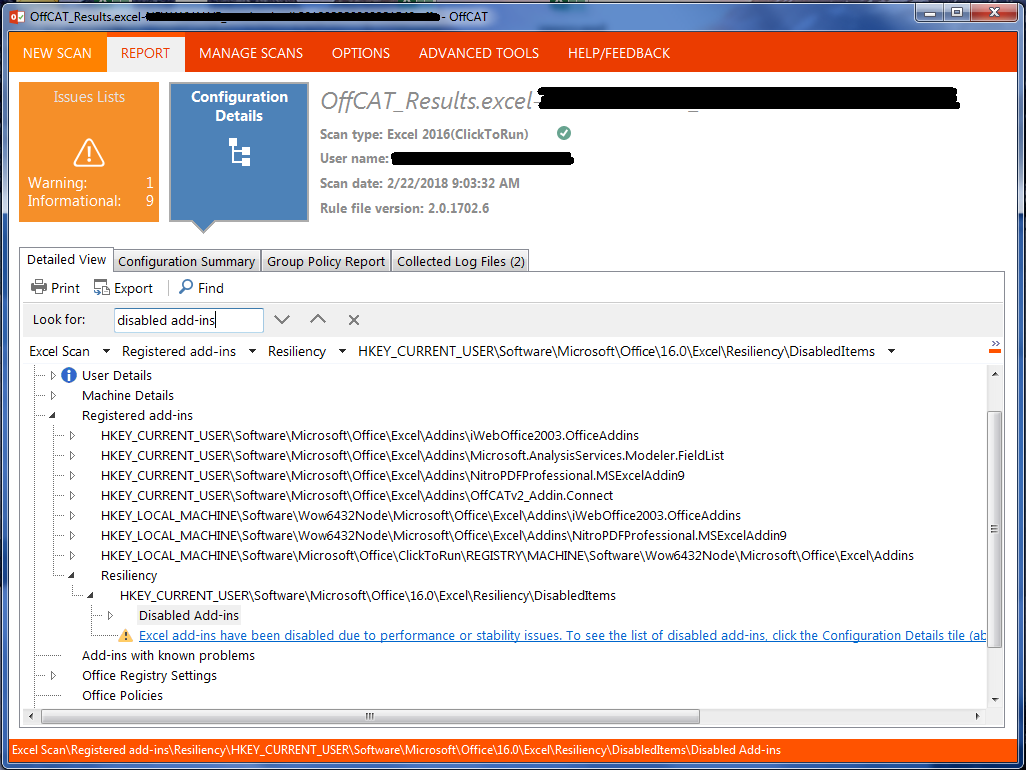This screenshot has height=770, width=1026.
Task: Switch to the Detailed View tab
Action: (66, 260)
